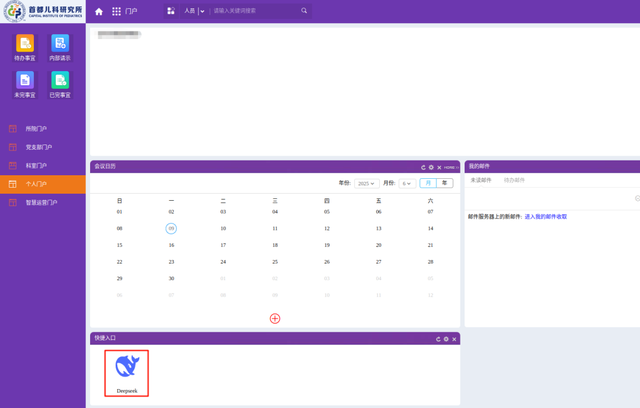Switch calendar to 年 view
Viewport: 640px width, 408px height.
click(445, 183)
